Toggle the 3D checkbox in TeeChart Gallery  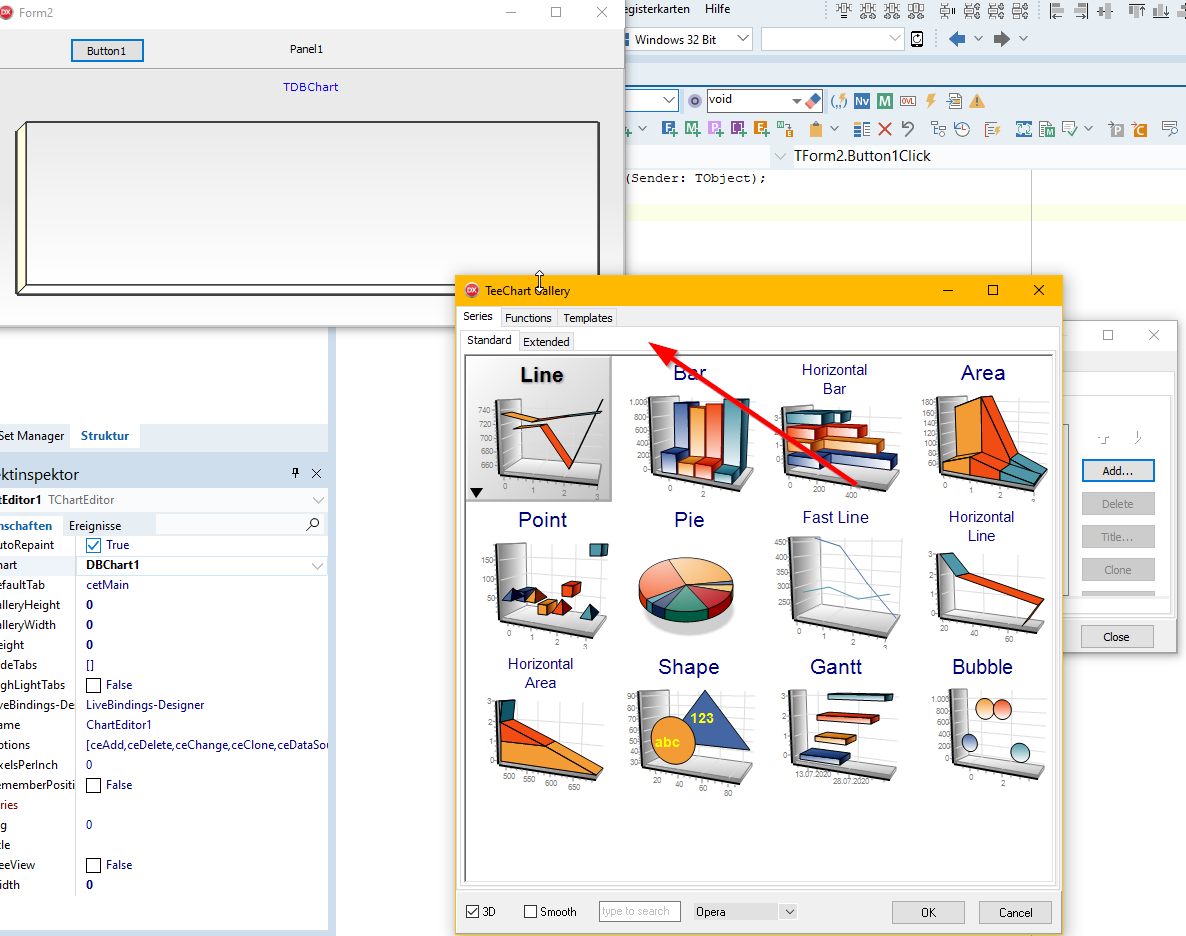(x=473, y=912)
